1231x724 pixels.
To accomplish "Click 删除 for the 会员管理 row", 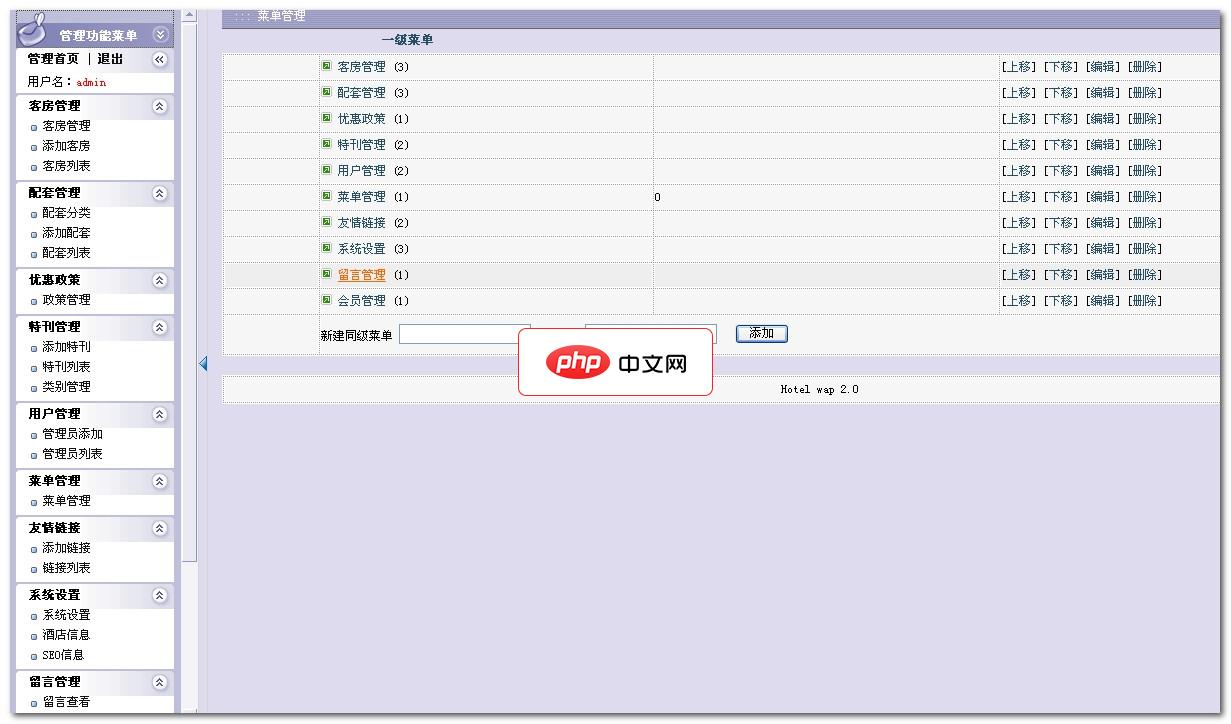I will click(x=1145, y=301).
